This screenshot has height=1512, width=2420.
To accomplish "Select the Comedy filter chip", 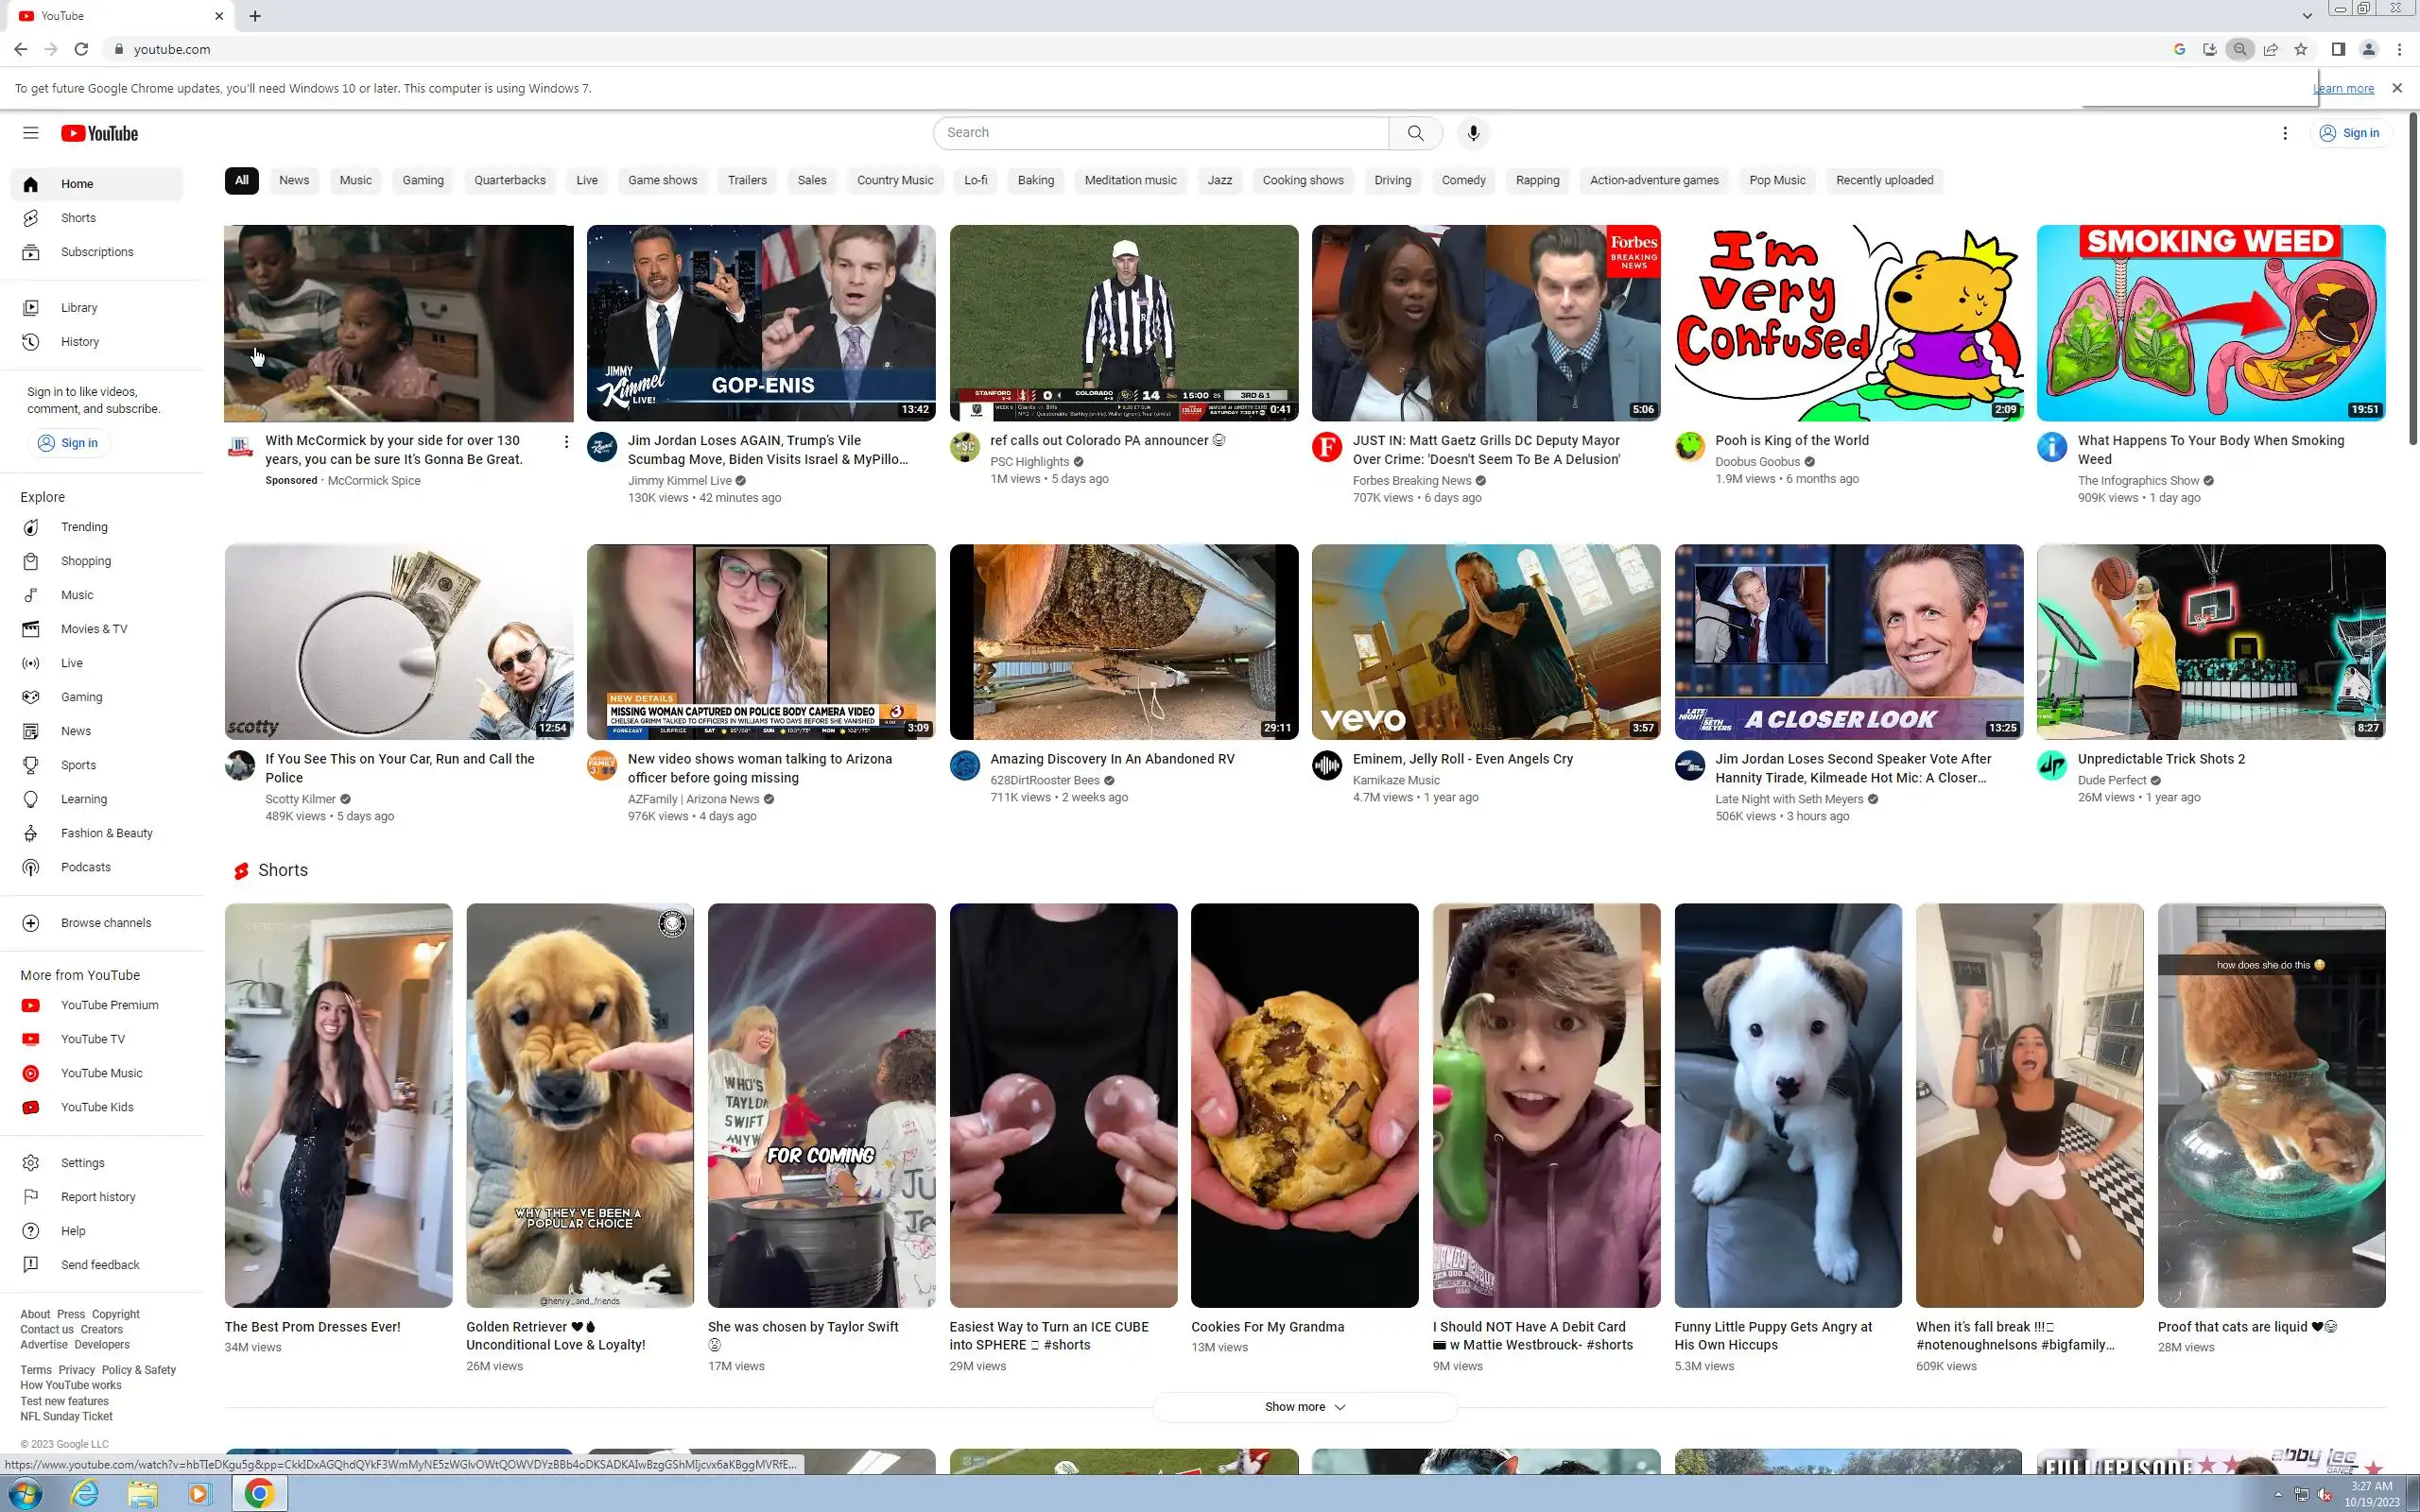I will point(1463,180).
